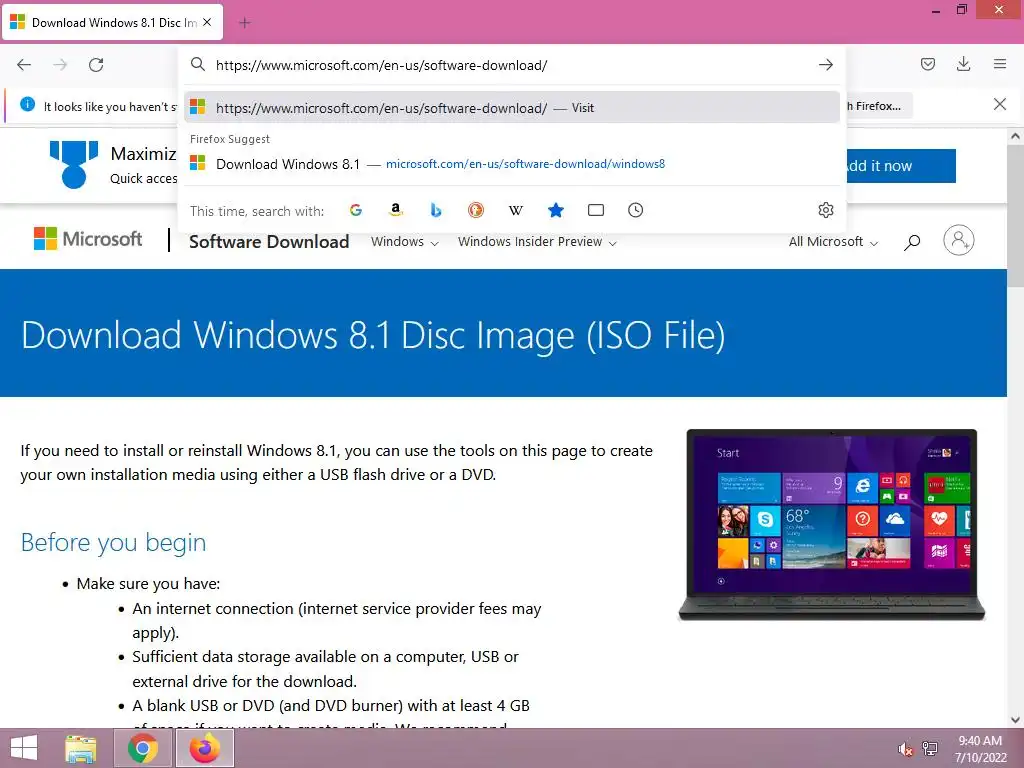Click the sign-in account icon
Image resolution: width=1024 pixels, height=768 pixels.
[x=959, y=240]
